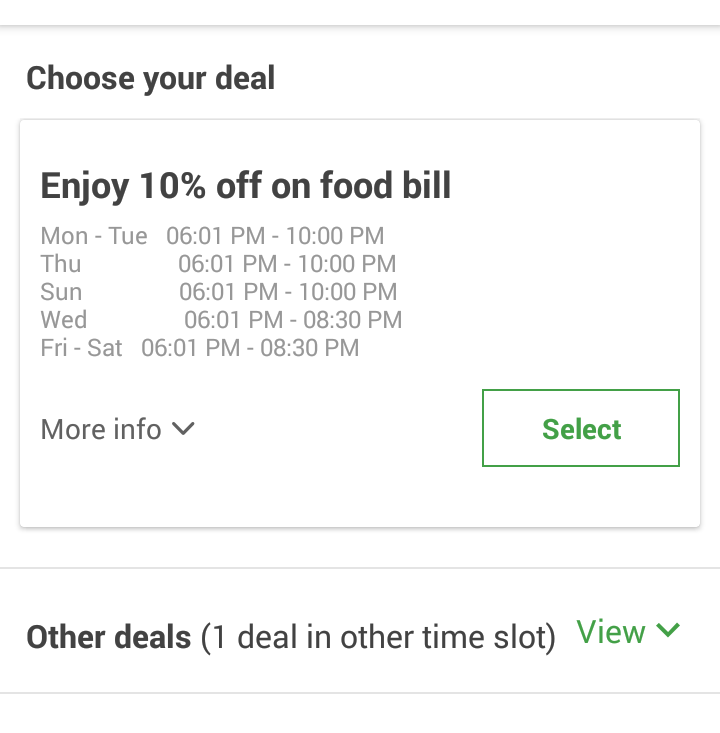
Task: Tap the Wed 06:01 PM - 08:30 PM timing
Action: click(x=293, y=320)
